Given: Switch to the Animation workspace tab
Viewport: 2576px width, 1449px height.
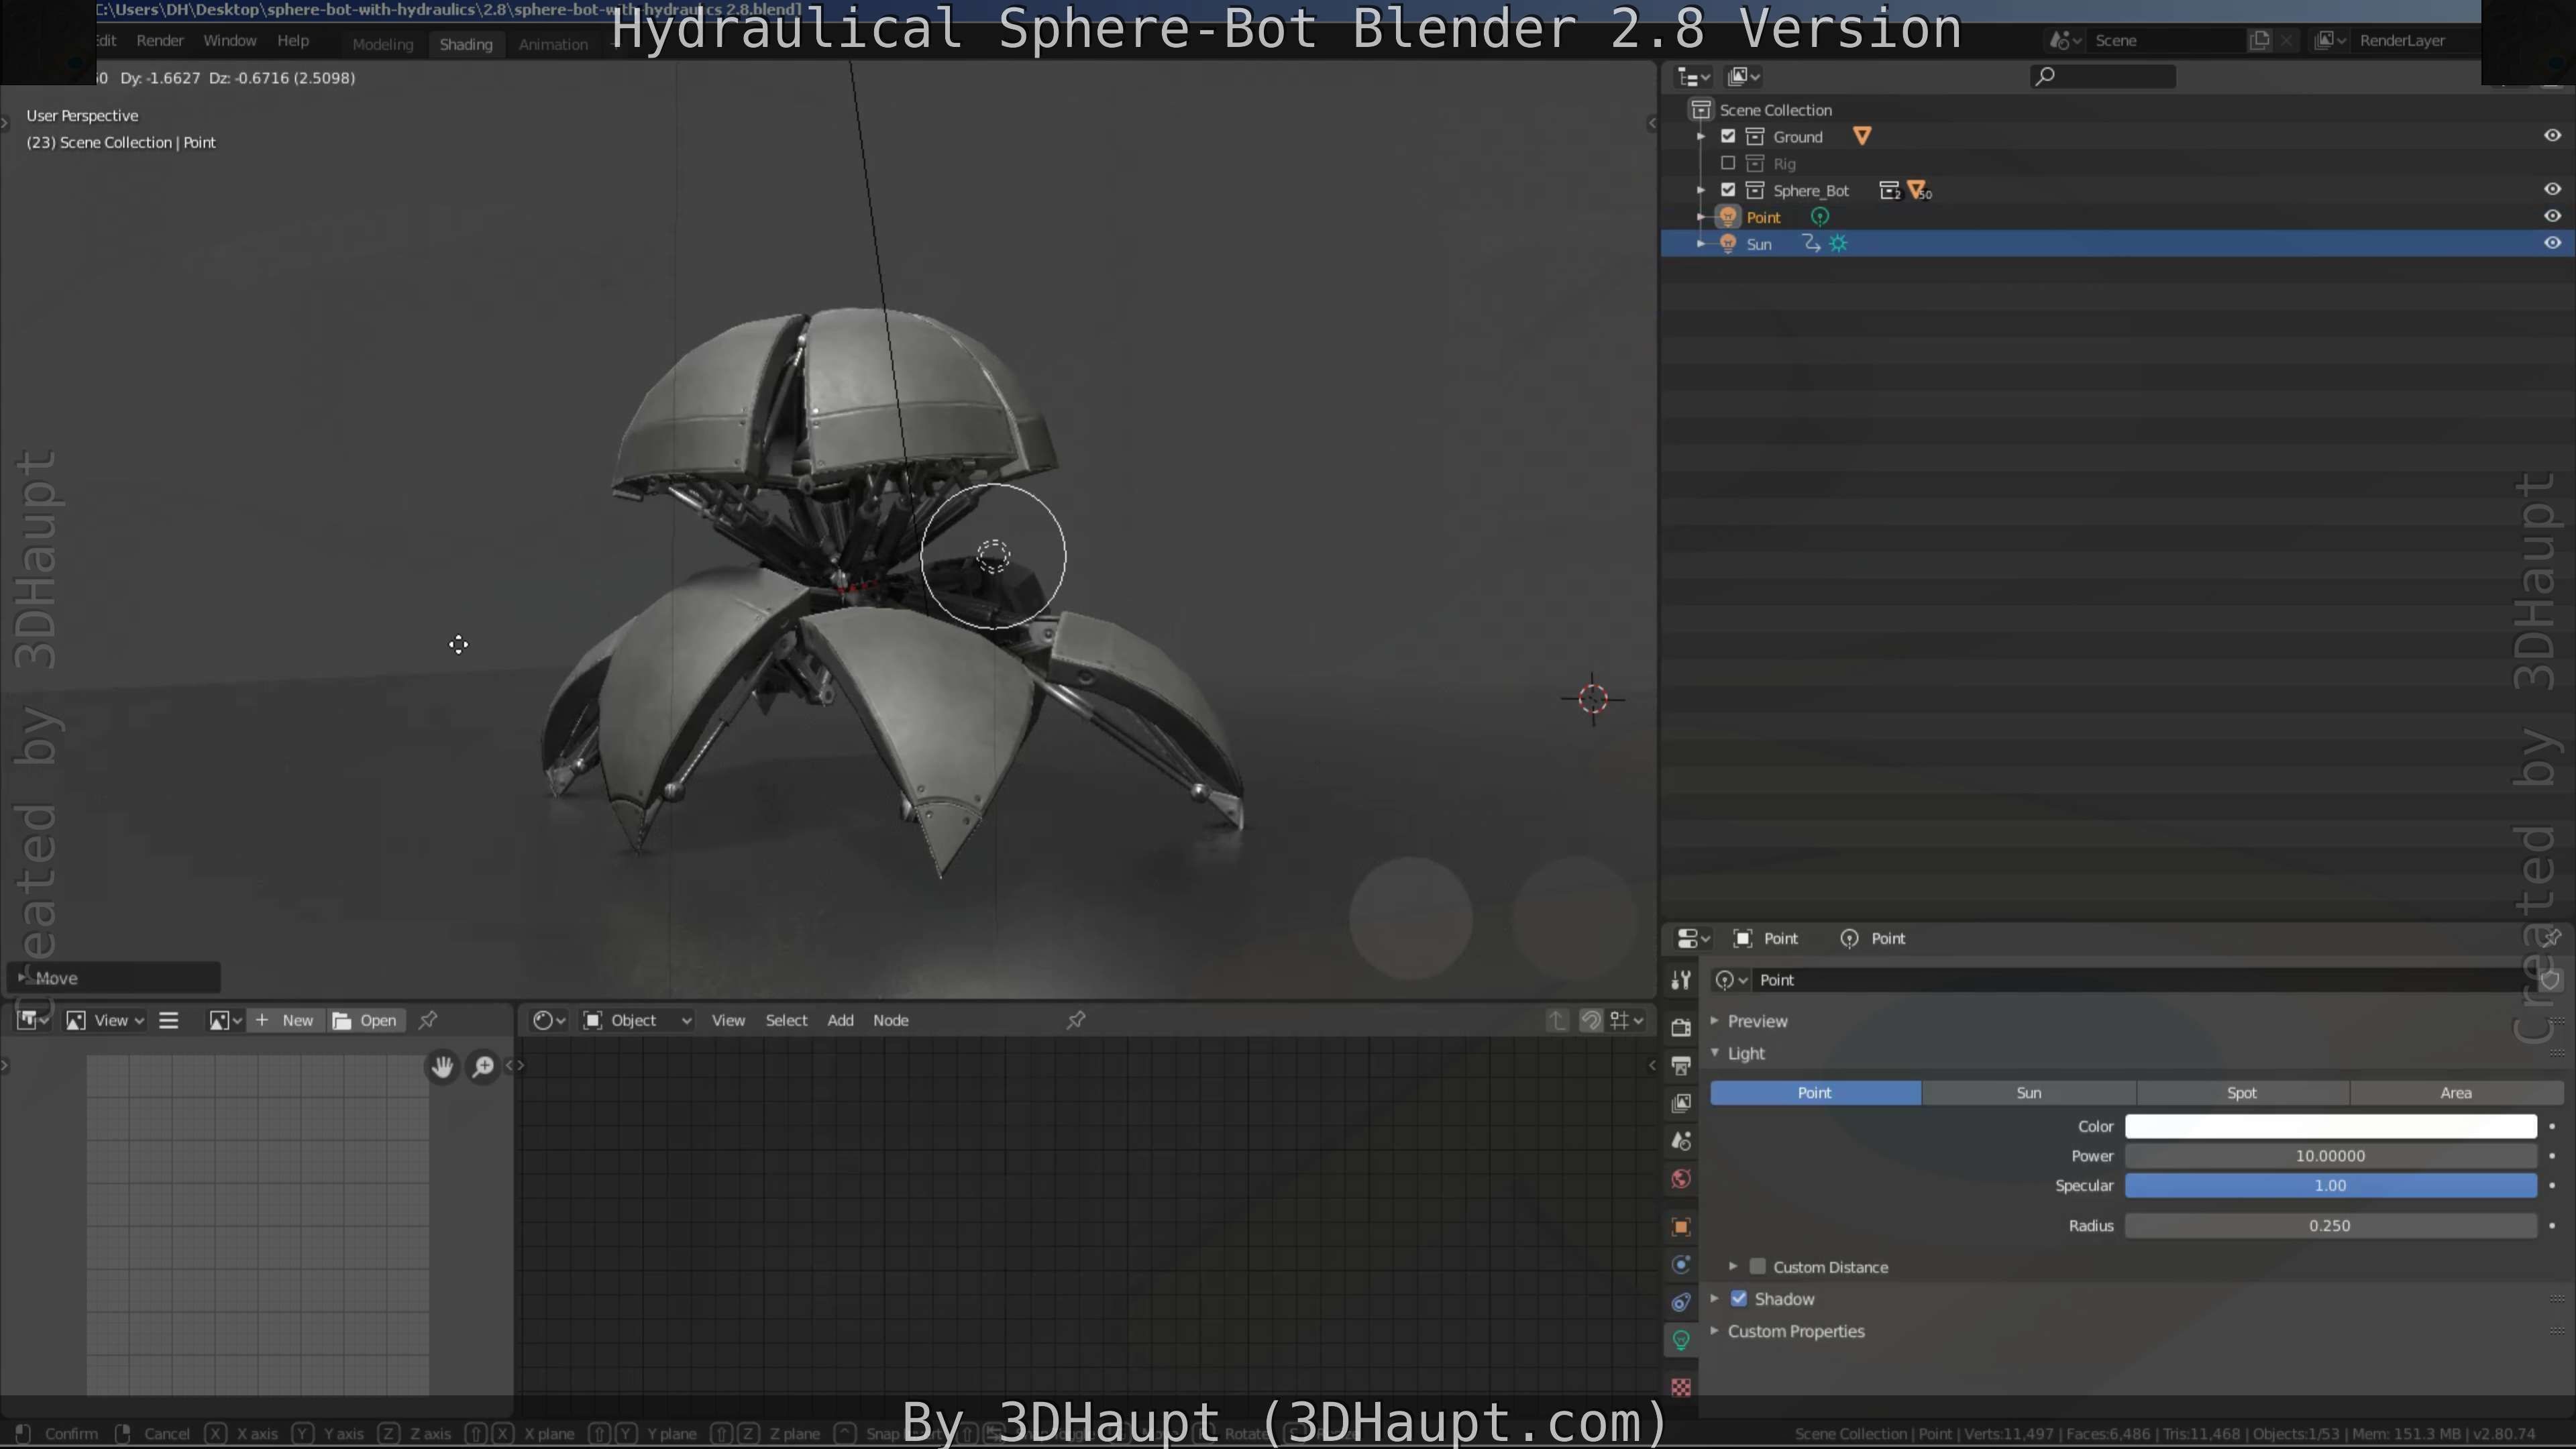Looking at the screenshot, I should [x=553, y=44].
